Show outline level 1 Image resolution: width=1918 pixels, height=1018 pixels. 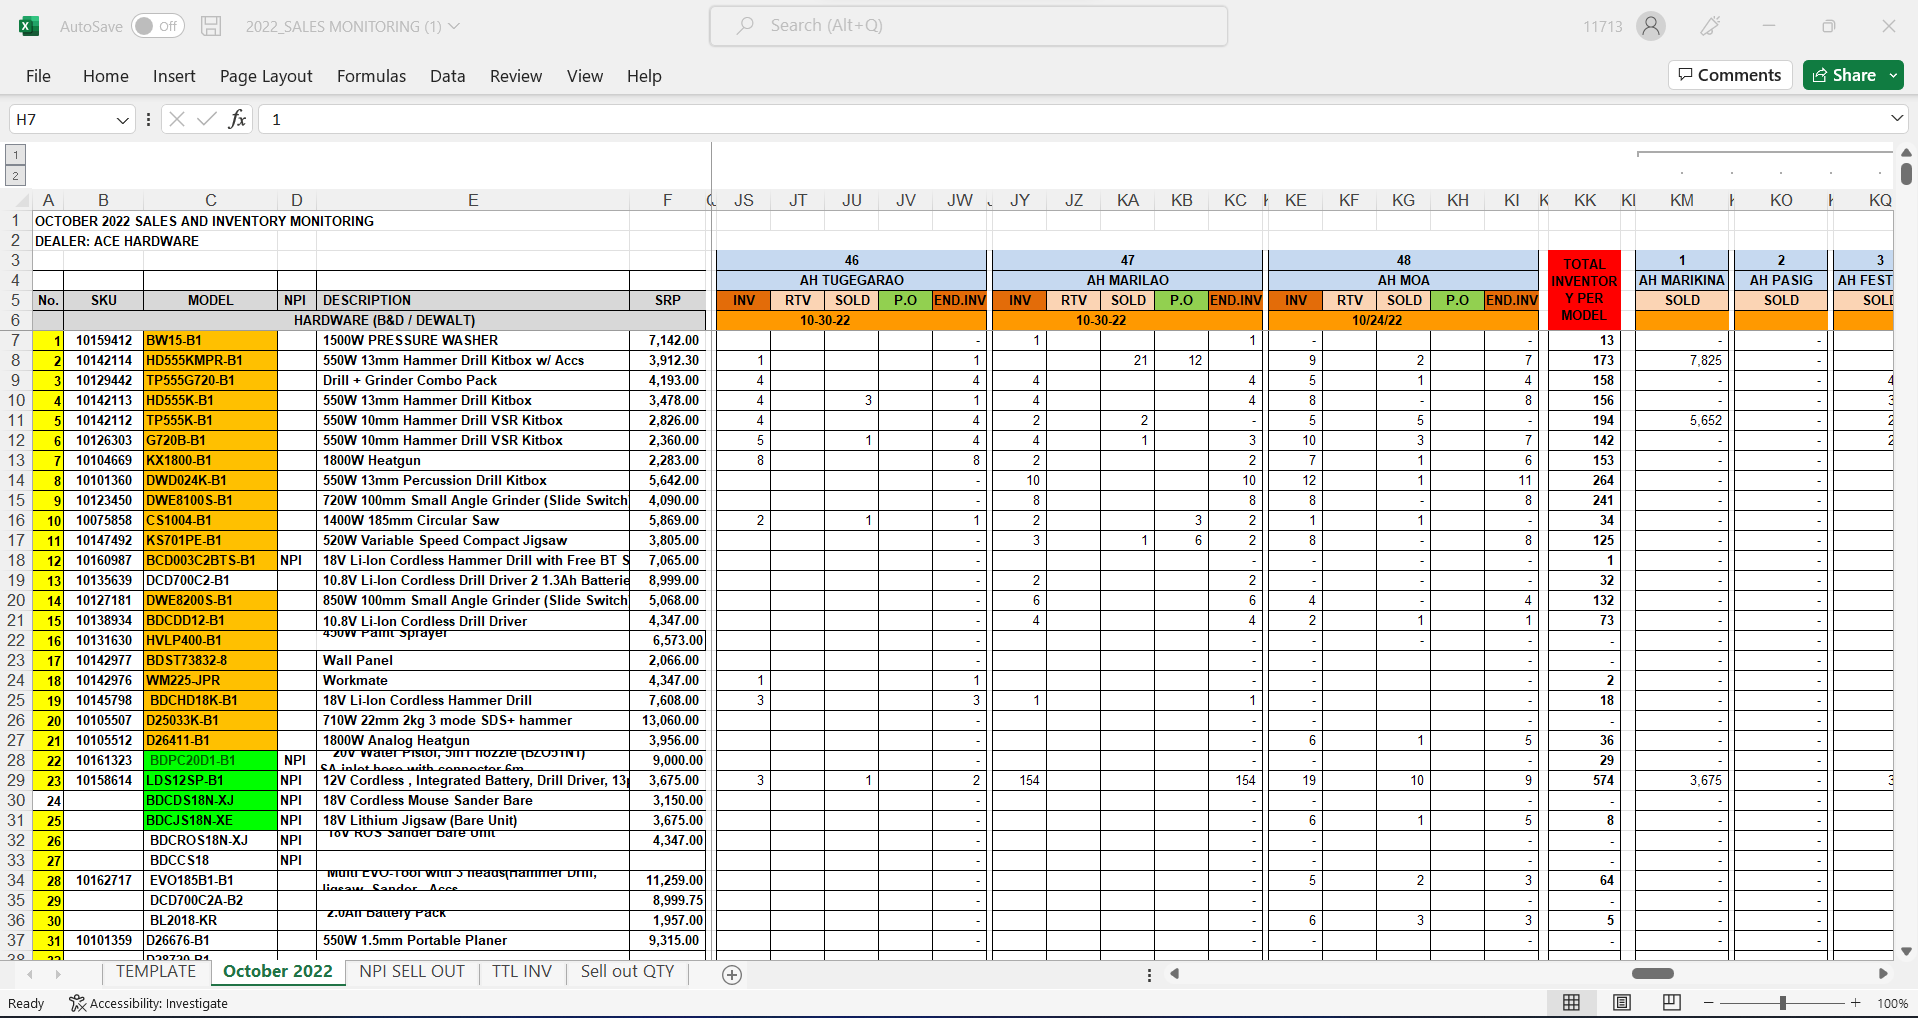point(15,155)
